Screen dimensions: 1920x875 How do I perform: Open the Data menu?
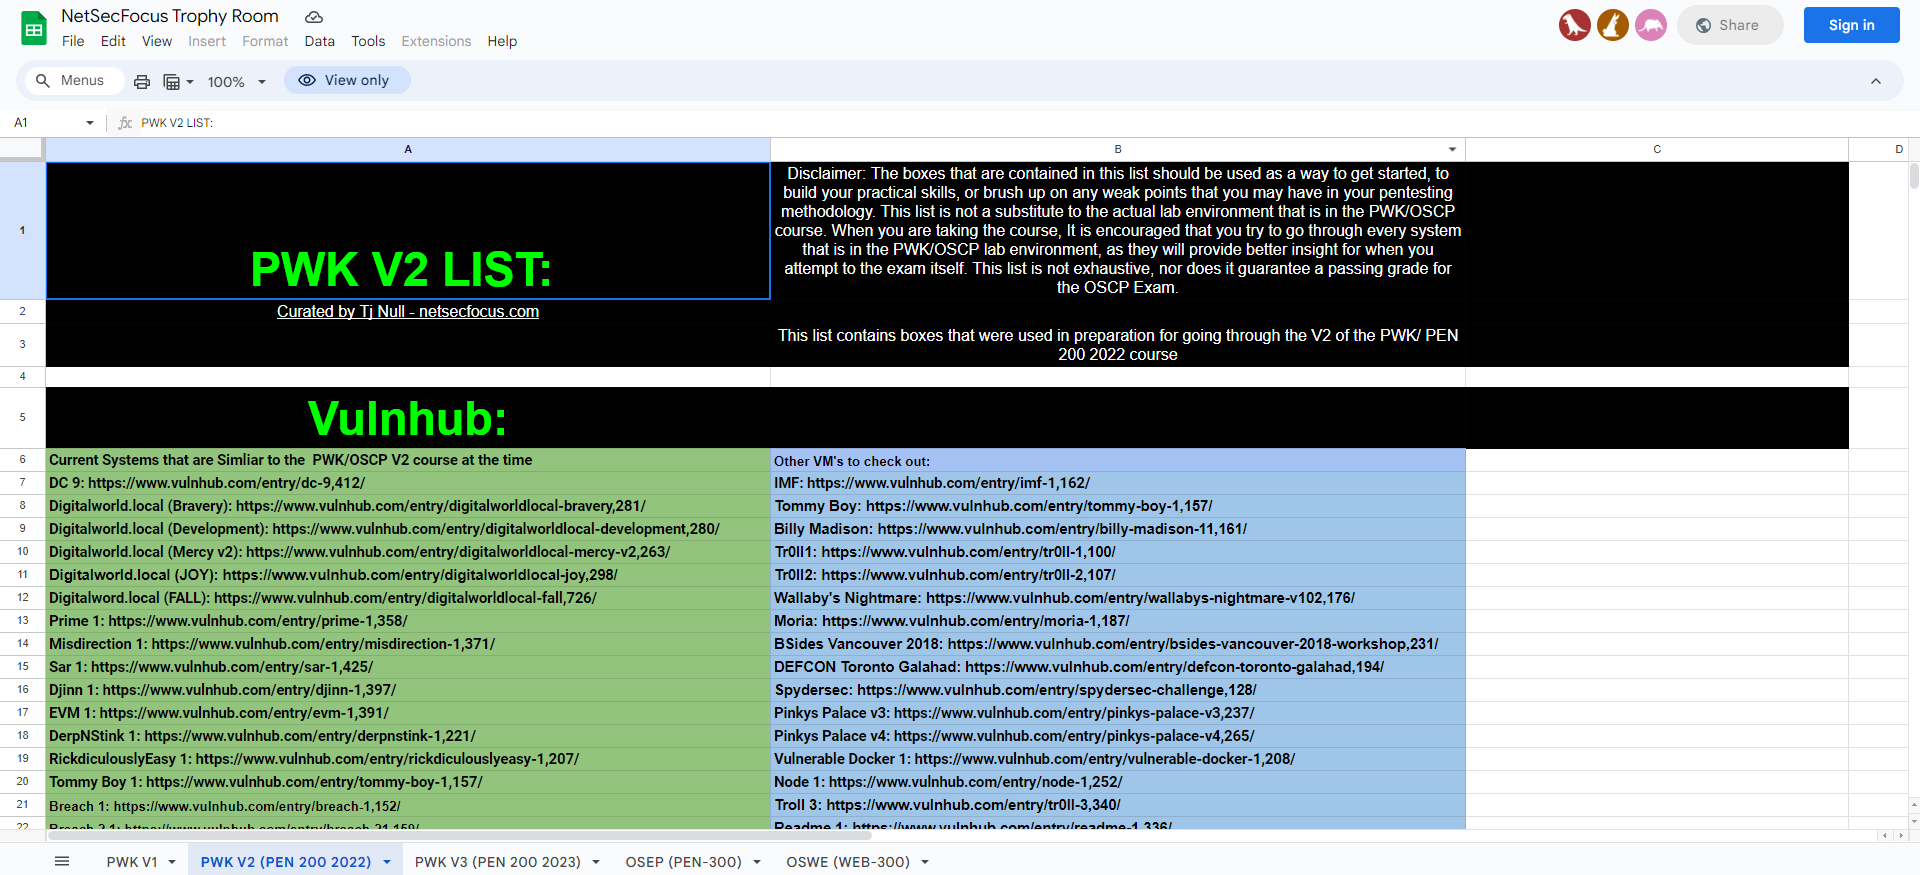tap(320, 41)
